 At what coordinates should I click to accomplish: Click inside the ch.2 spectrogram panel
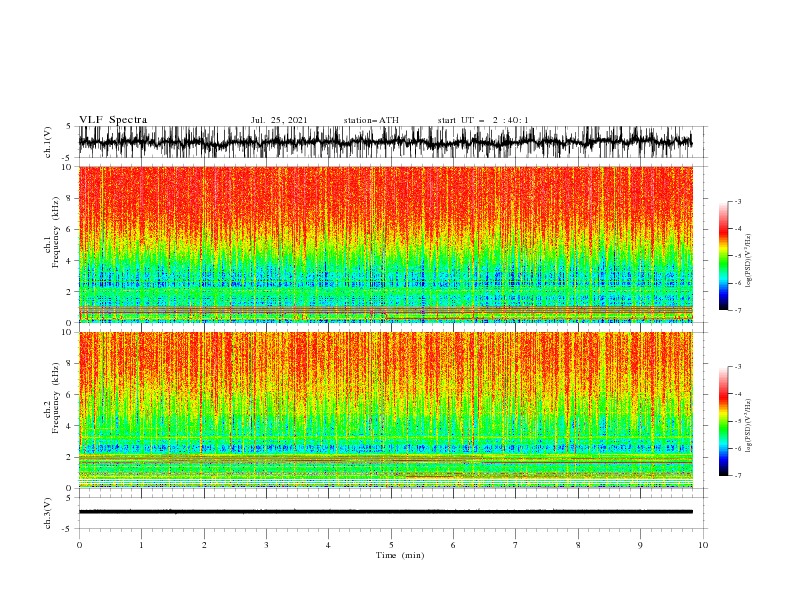385,410
